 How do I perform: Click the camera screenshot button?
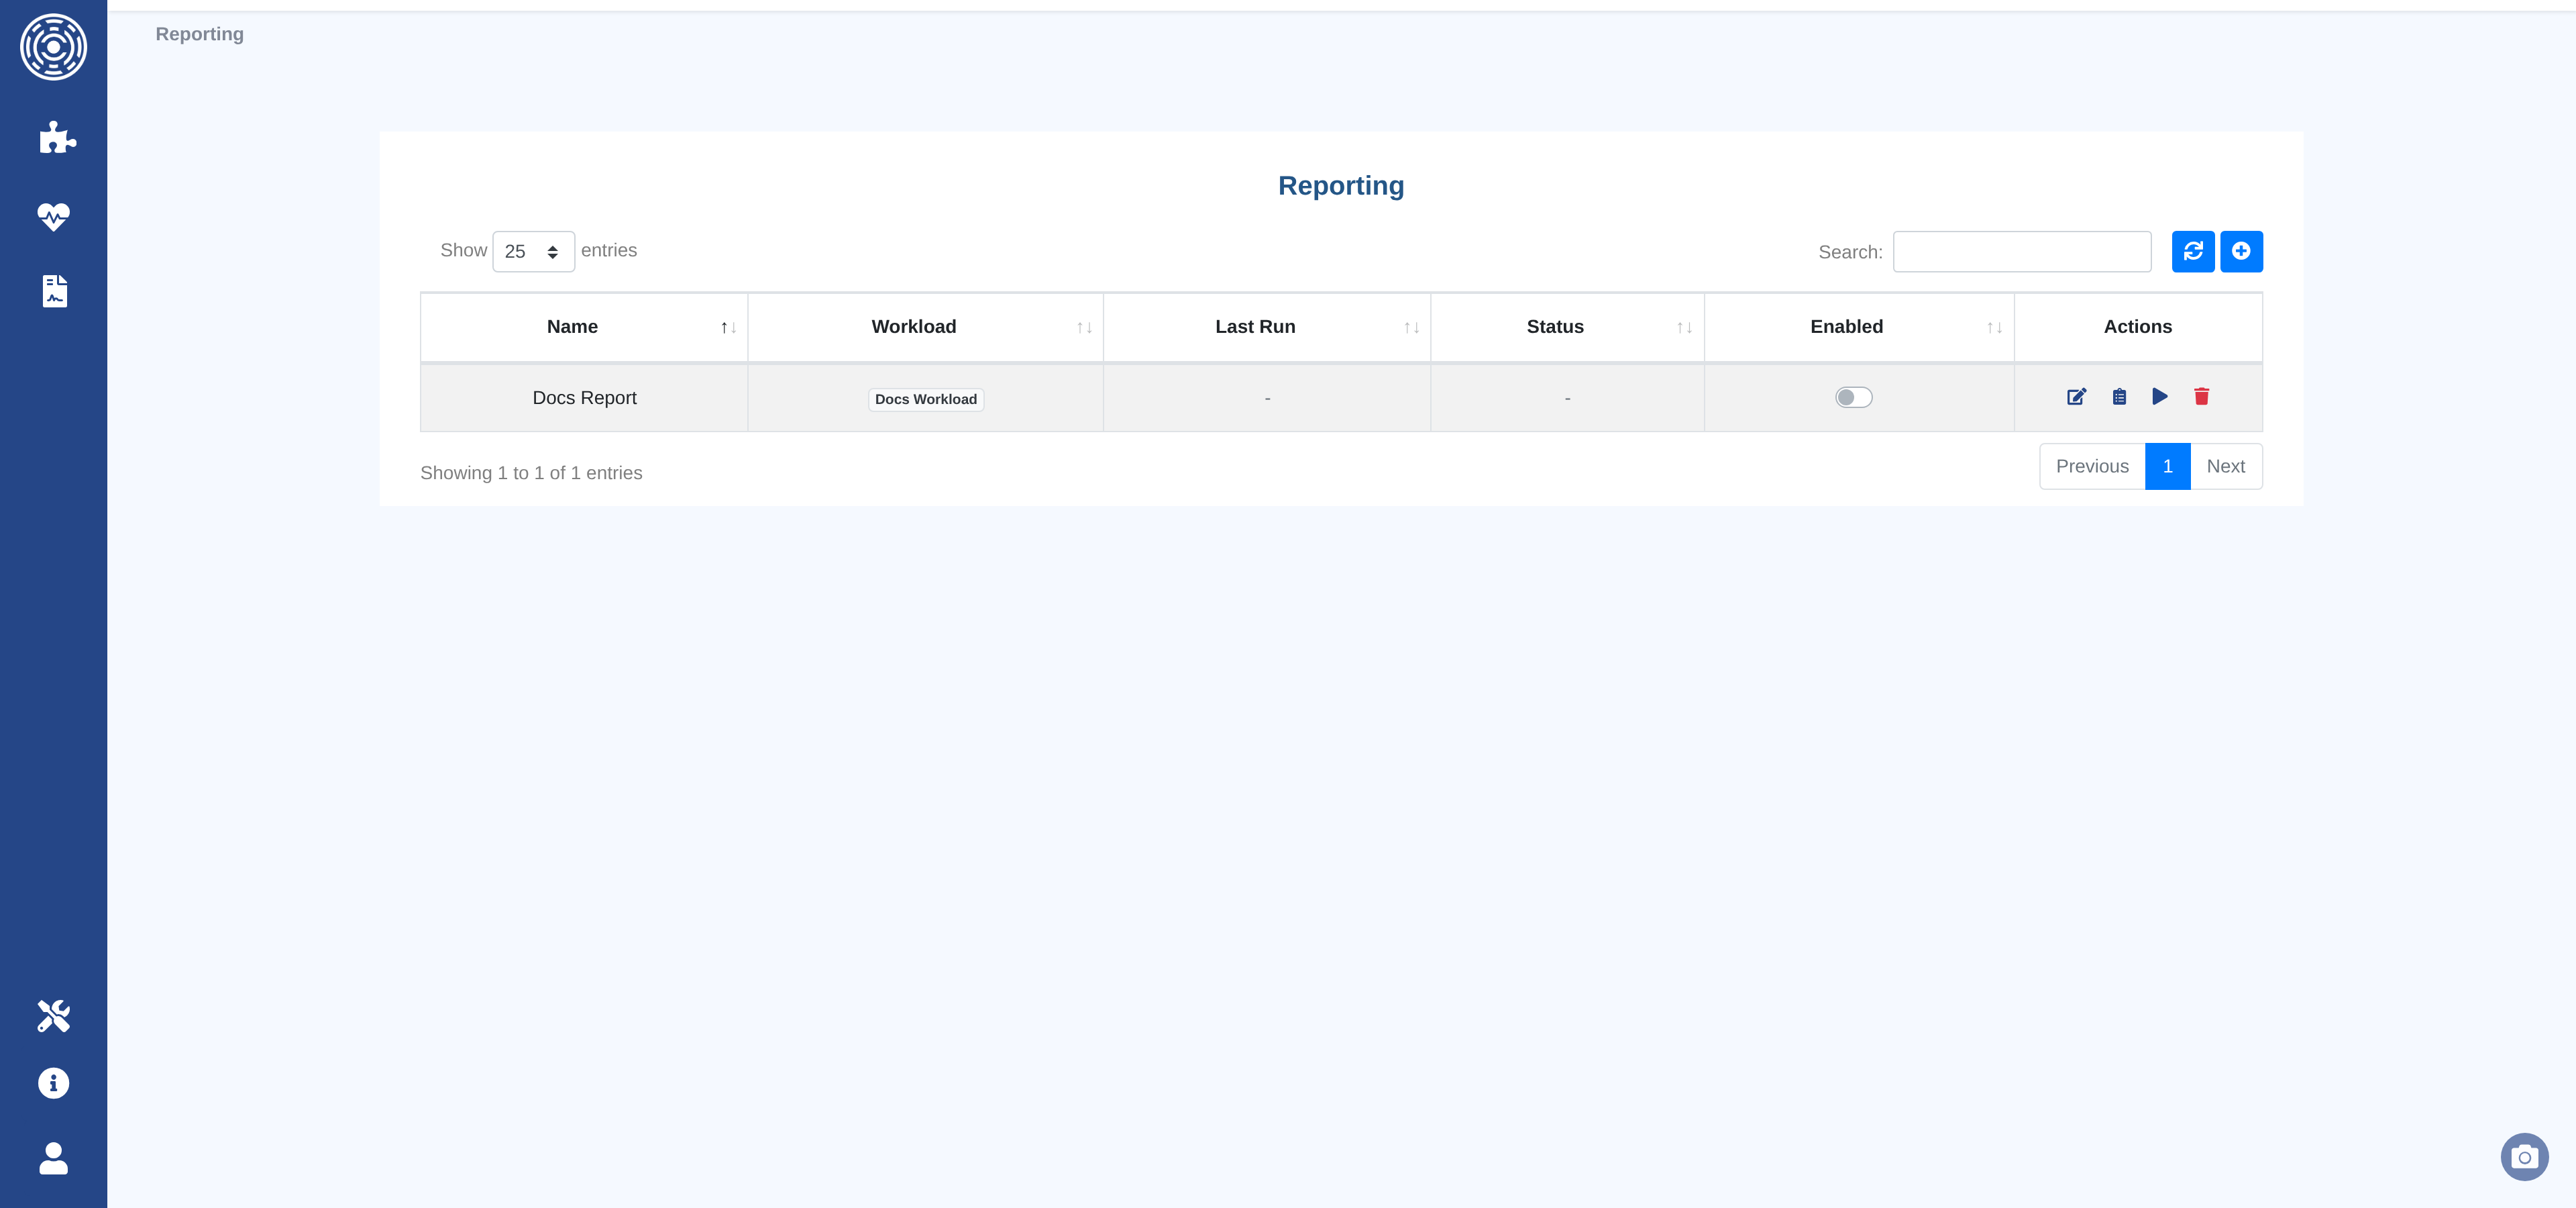coord(2524,1157)
